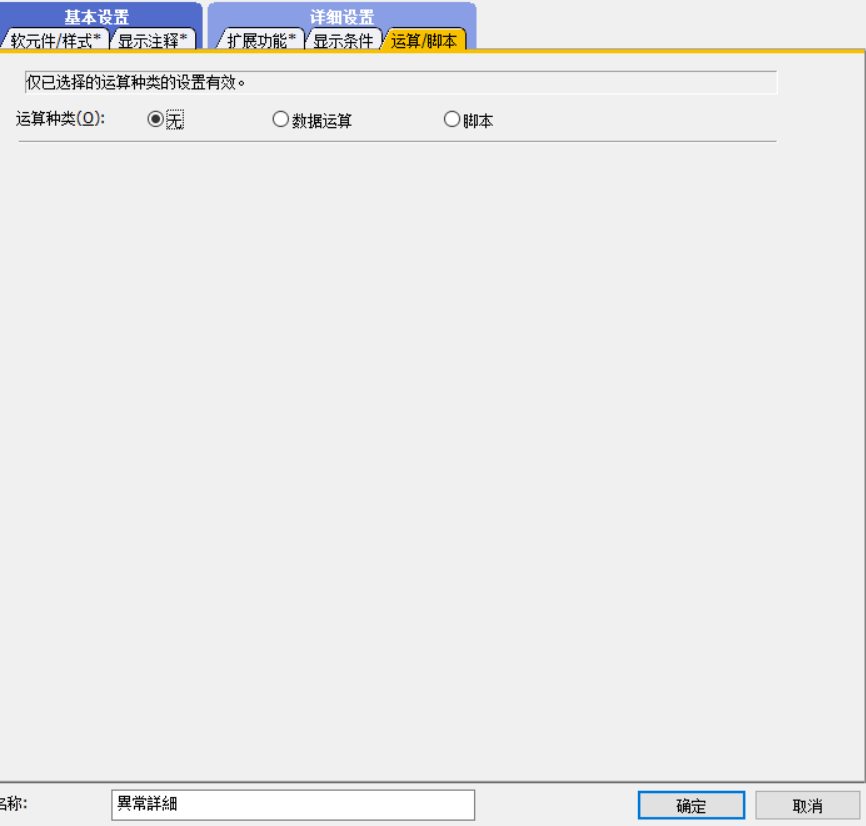
Task: Click the 基本设置 tab group header
Action: click(97, 17)
